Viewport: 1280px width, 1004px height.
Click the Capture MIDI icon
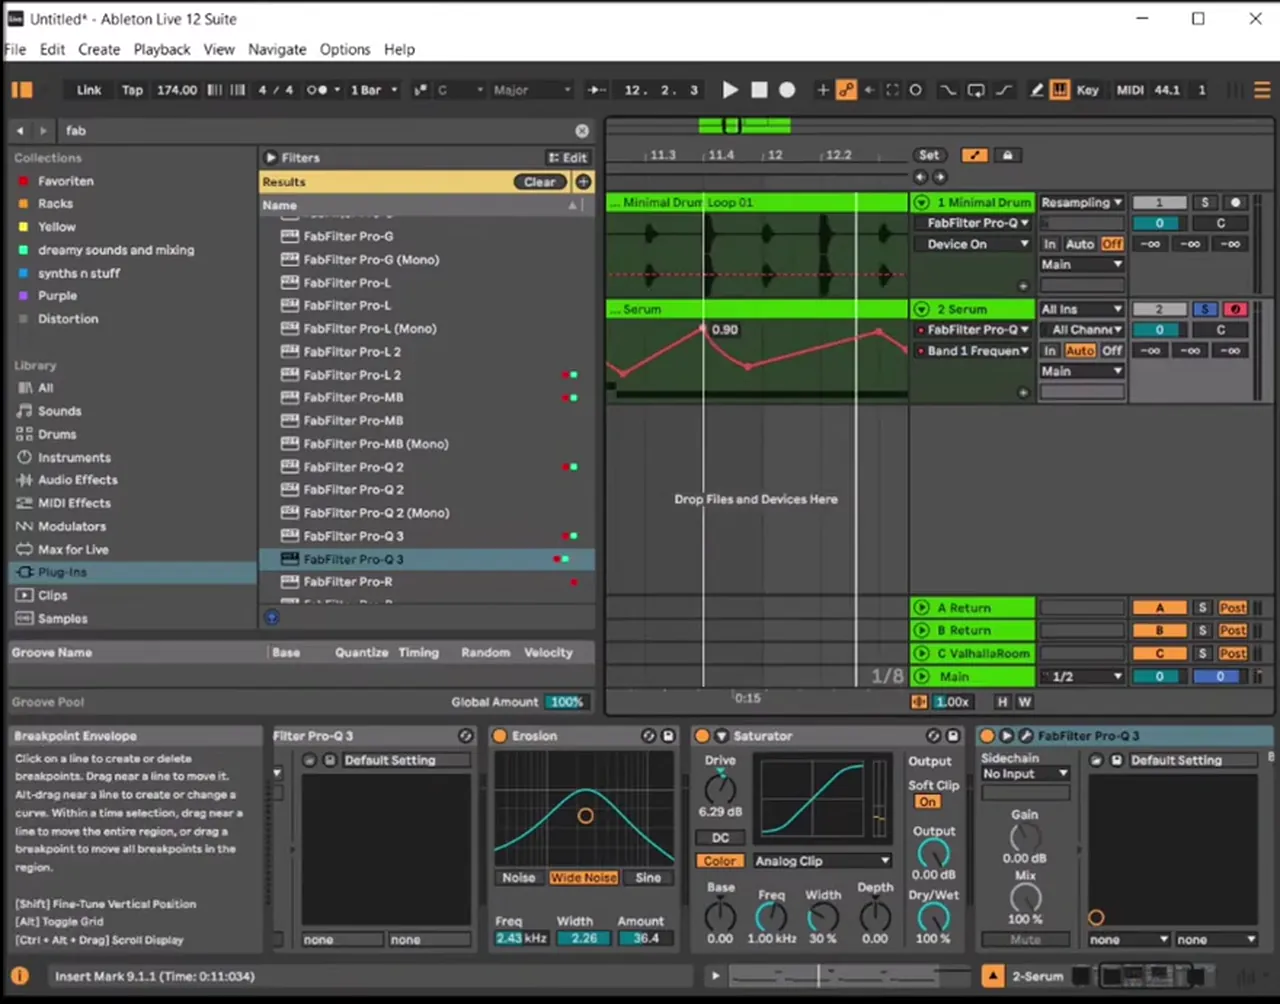(892, 90)
